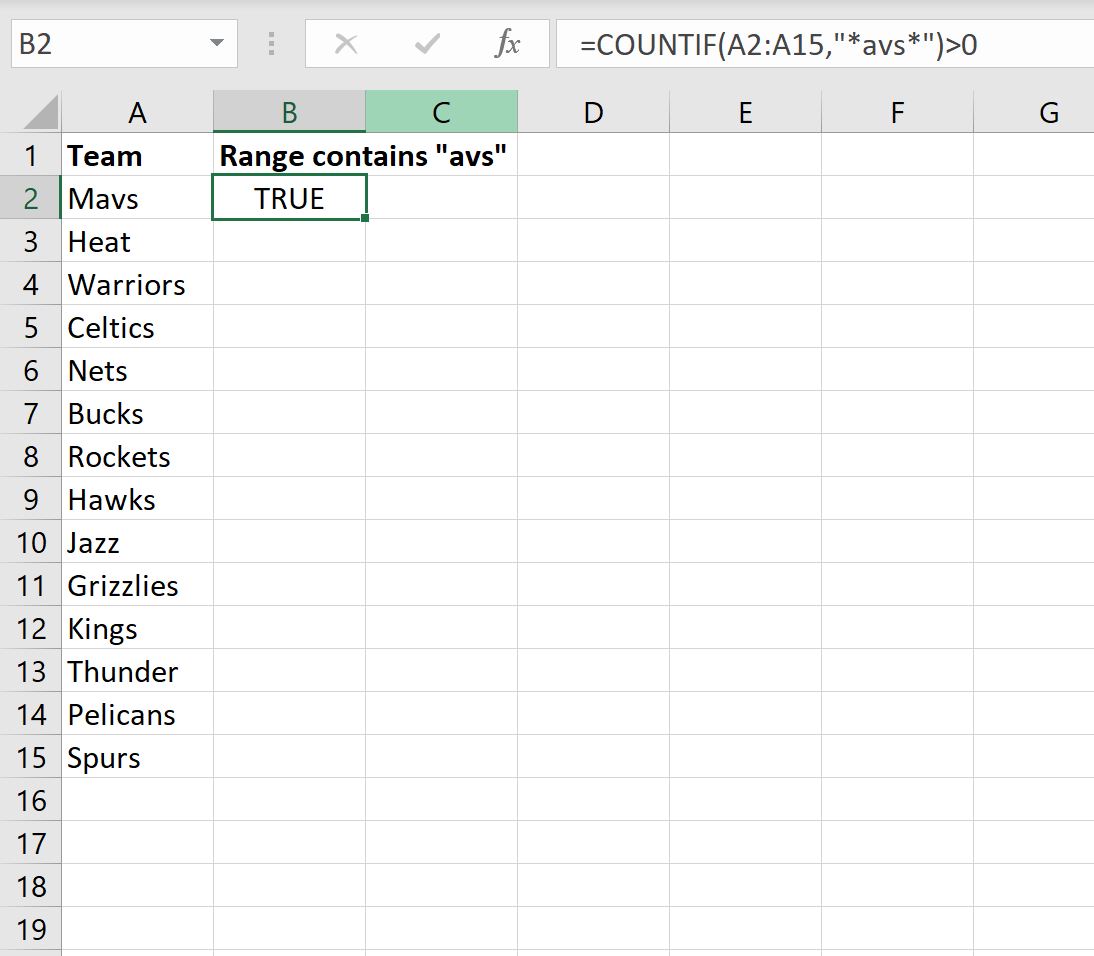1094x956 pixels.
Task: Open the Name Box dropdown arrow
Action: [x=218, y=43]
